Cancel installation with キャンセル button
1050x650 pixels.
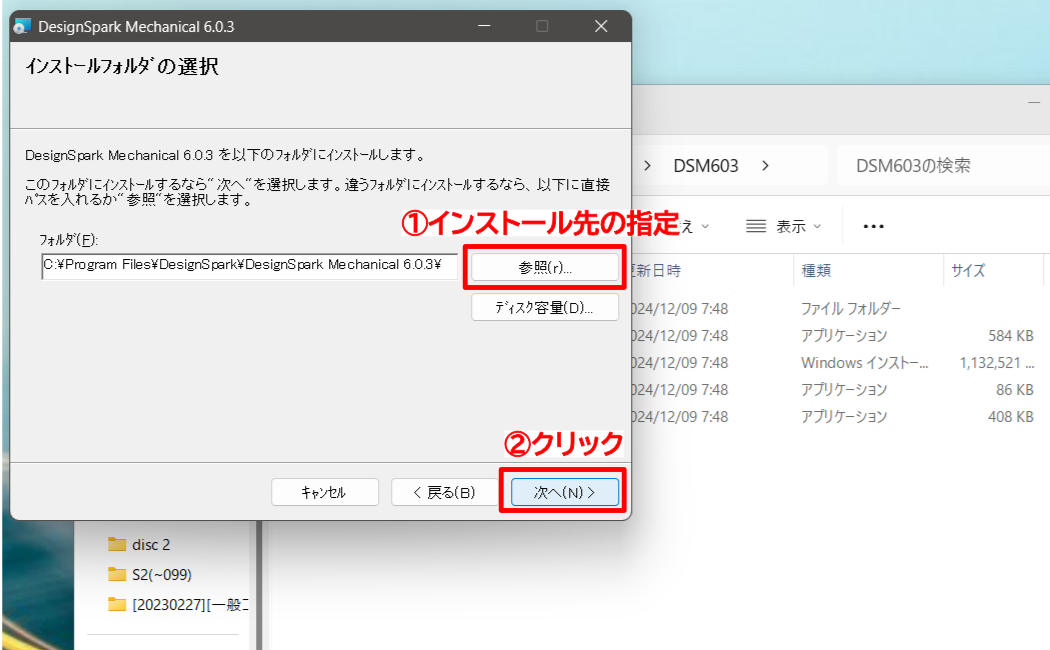tap(324, 492)
